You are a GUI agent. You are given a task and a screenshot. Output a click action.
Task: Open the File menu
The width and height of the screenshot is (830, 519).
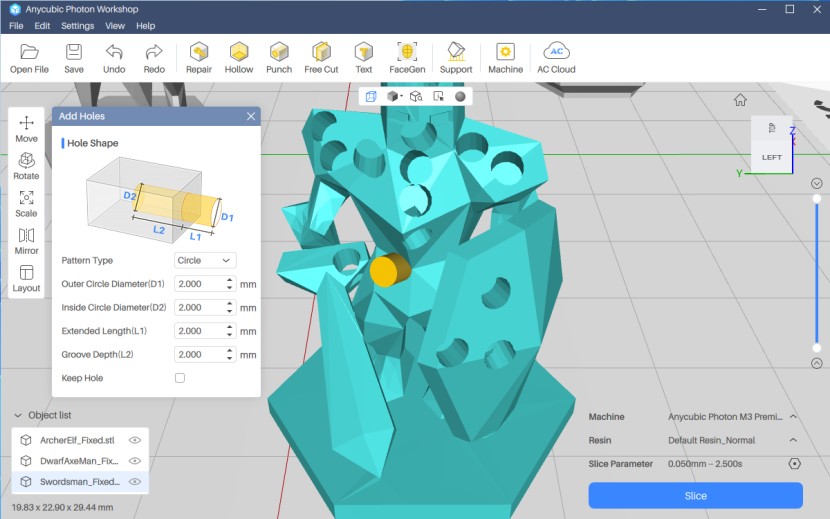[16, 26]
